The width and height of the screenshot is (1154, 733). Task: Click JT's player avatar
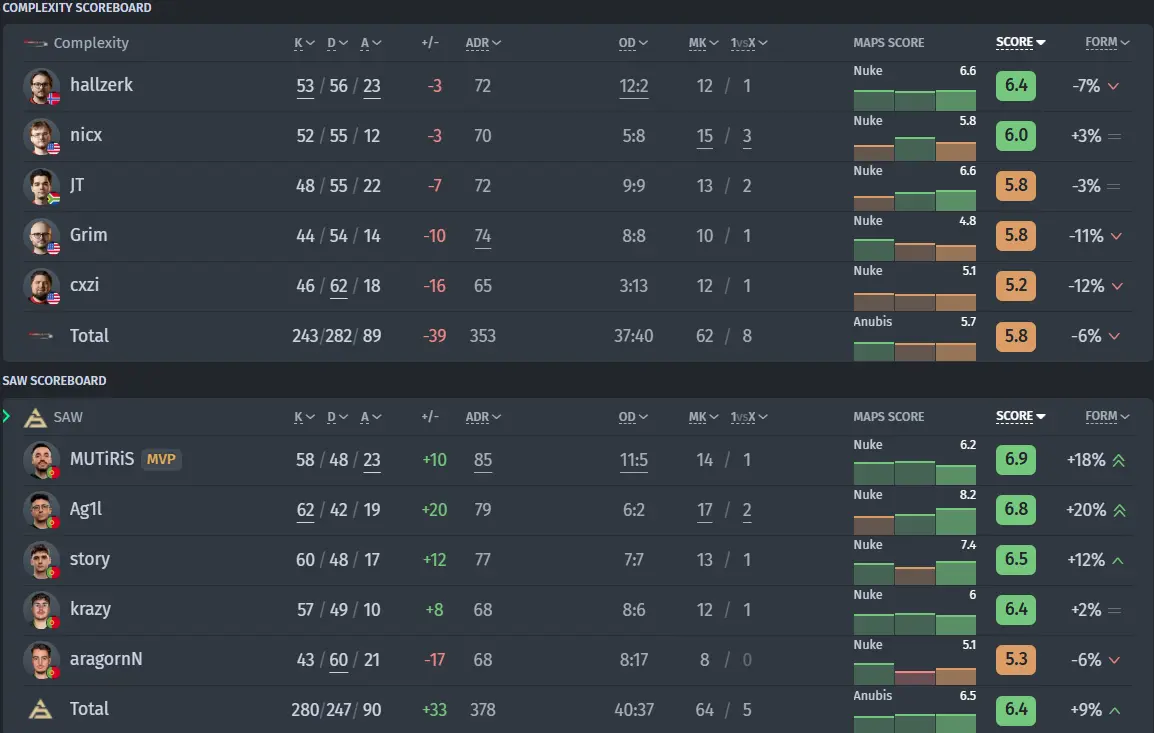(x=40, y=186)
